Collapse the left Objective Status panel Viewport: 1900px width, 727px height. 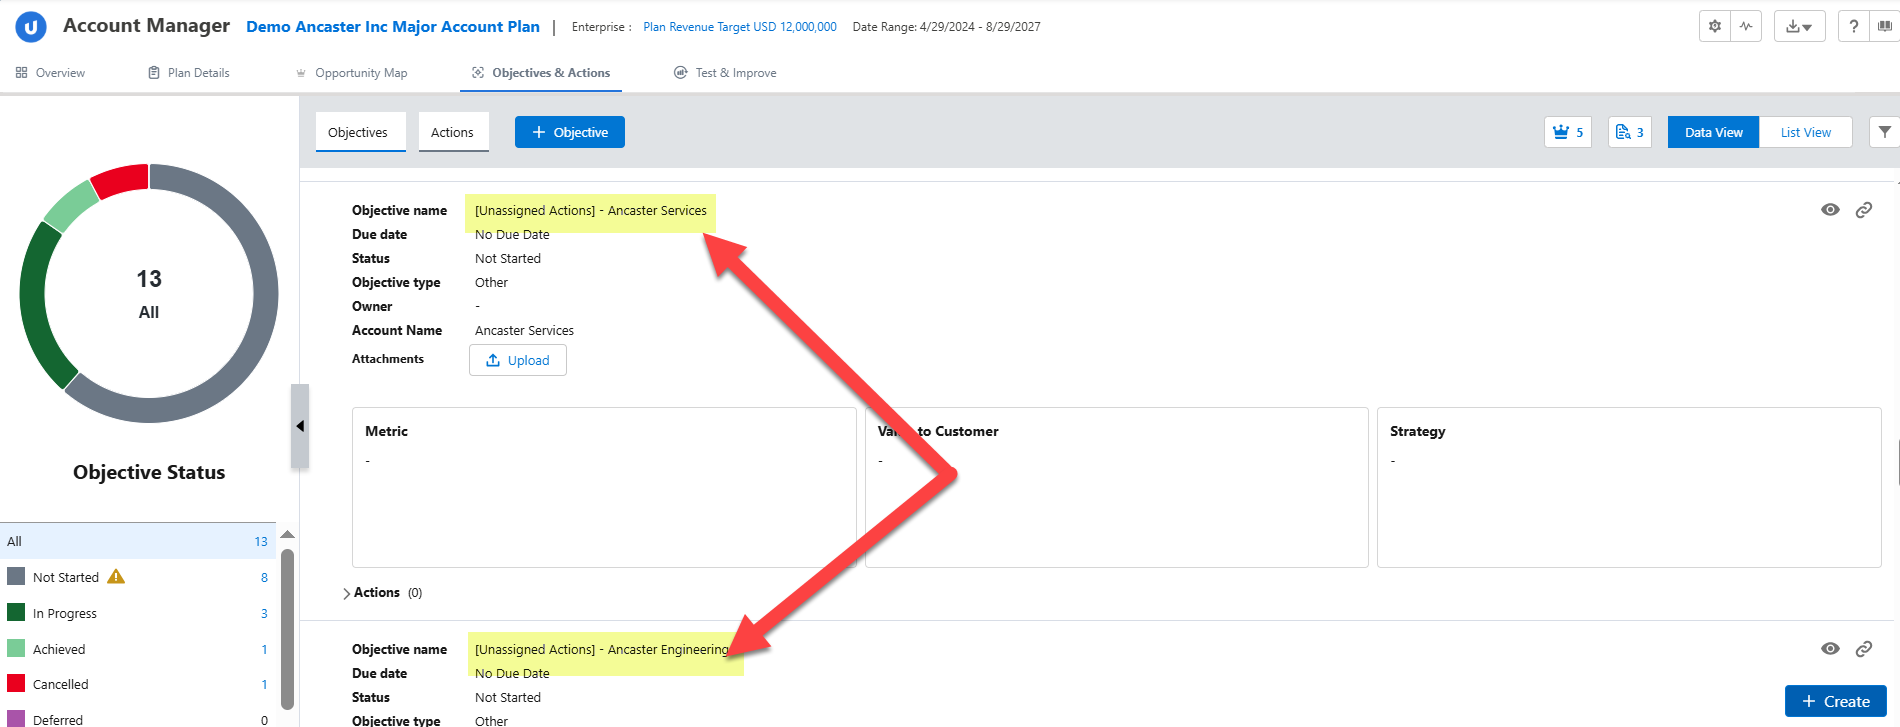pyautogui.click(x=300, y=426)
